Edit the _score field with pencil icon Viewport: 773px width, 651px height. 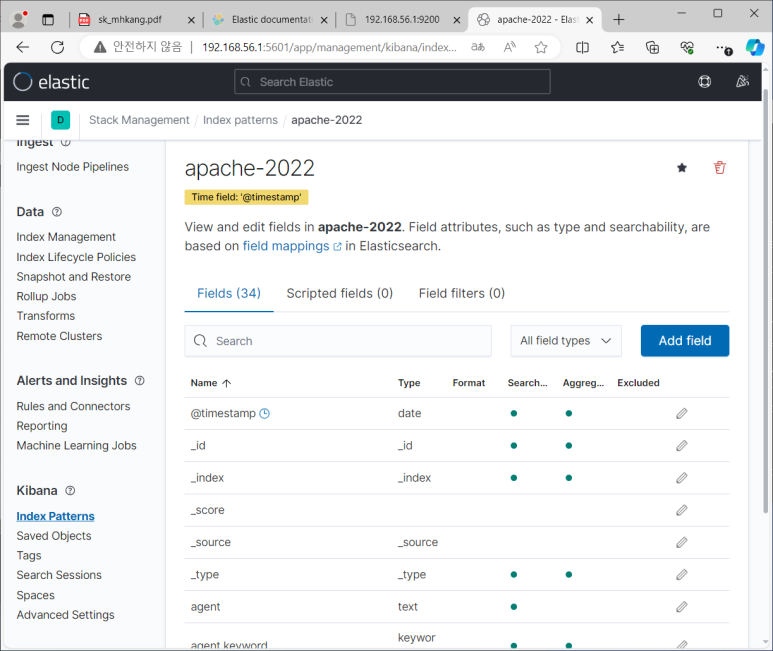point(681,510)
